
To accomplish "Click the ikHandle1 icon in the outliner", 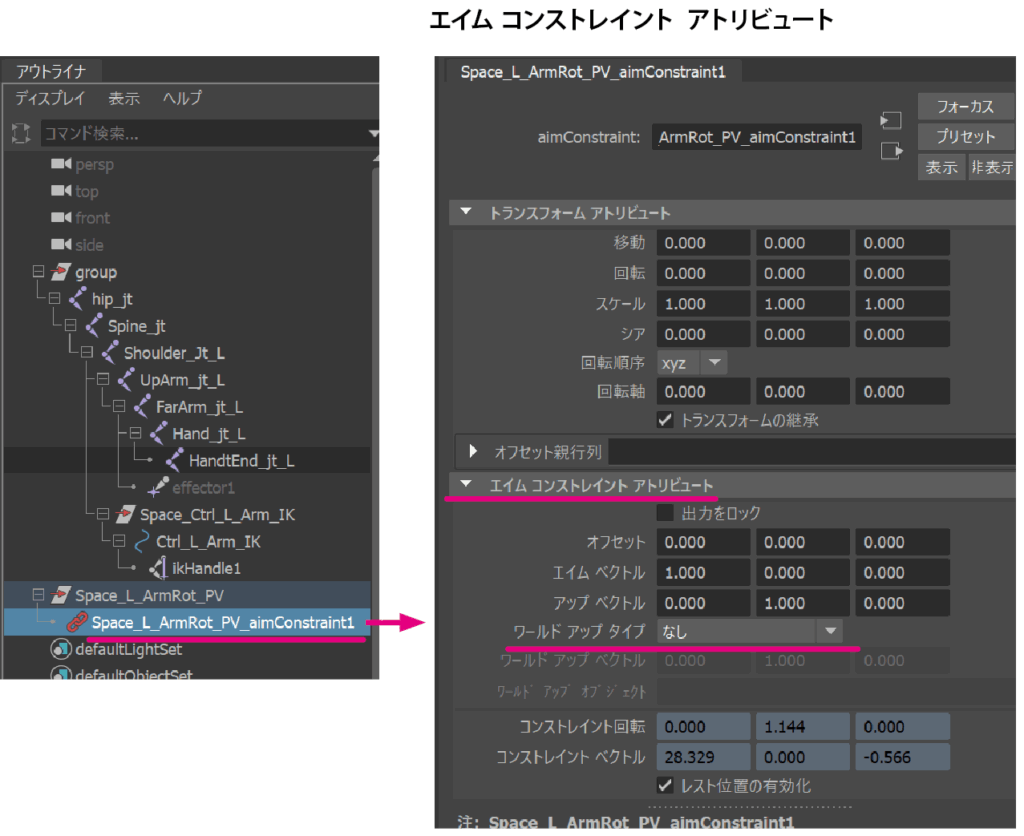I will pos(158,569).
